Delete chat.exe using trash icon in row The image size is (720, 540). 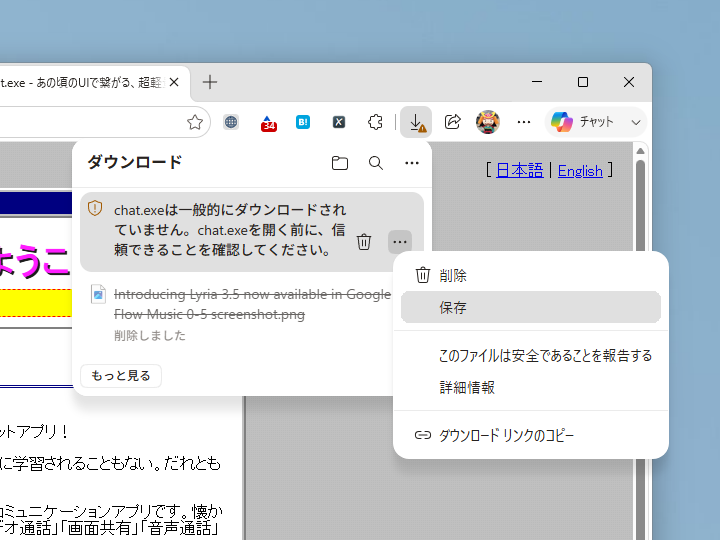[x=364, y=242]
